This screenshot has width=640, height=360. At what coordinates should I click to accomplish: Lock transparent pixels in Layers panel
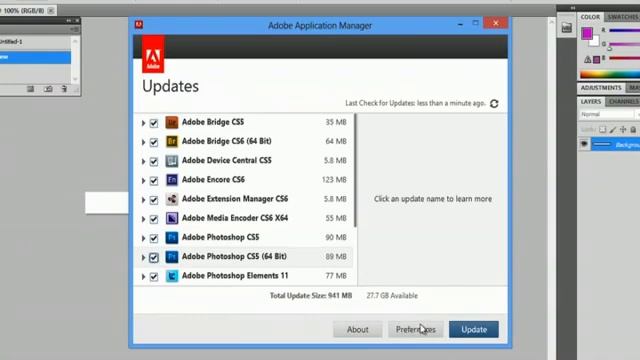602,130
